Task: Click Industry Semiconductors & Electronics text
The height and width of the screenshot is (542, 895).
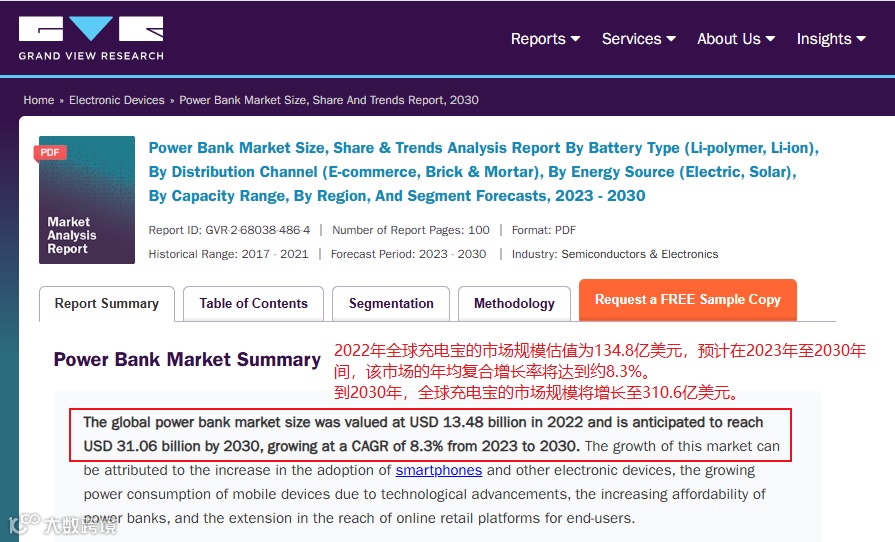Action: point(615,254)
